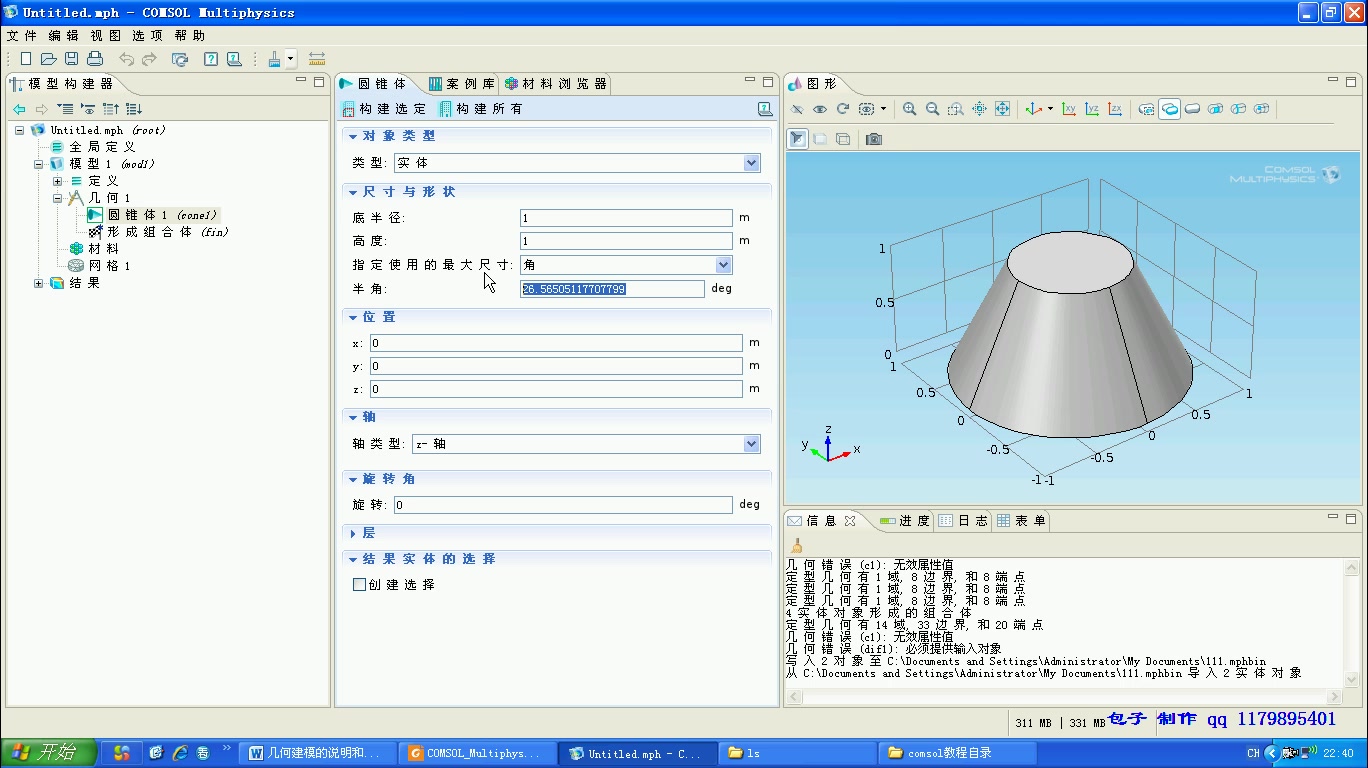Click the Zoom Extents icon in Graphics toolbar

click(x=1002, y=109)
